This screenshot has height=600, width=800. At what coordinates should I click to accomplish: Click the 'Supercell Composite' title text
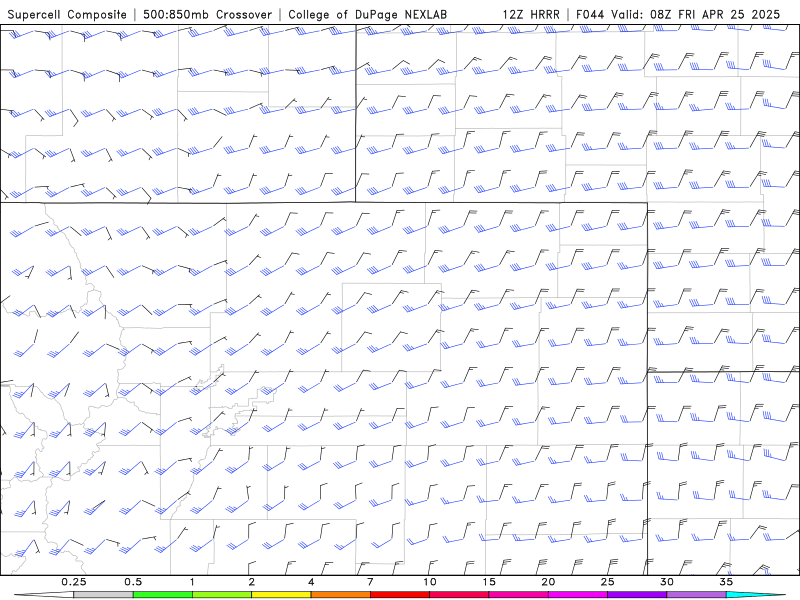click(67, 14)
